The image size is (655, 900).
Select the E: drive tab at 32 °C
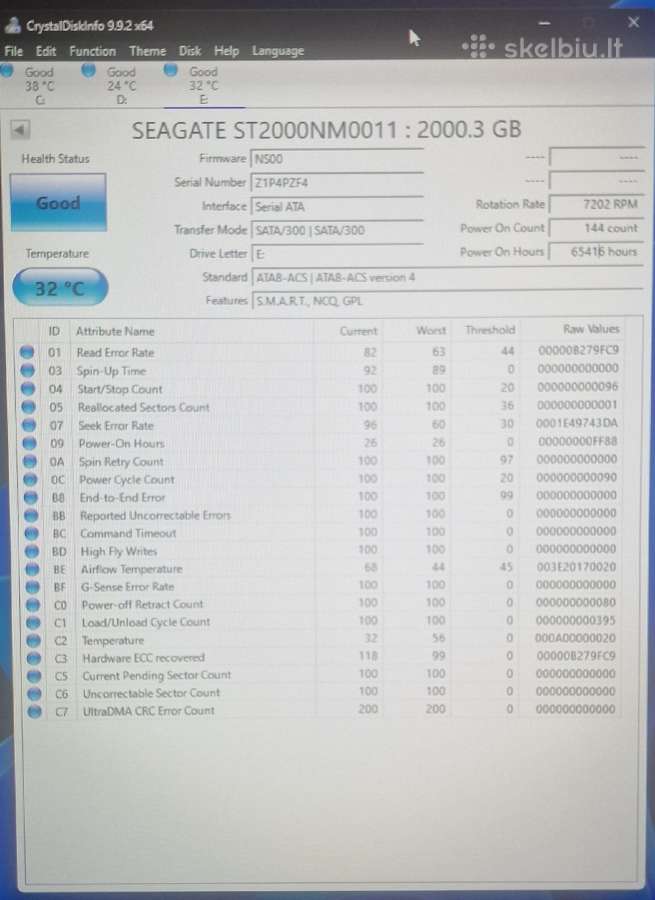tap(204, 86)
